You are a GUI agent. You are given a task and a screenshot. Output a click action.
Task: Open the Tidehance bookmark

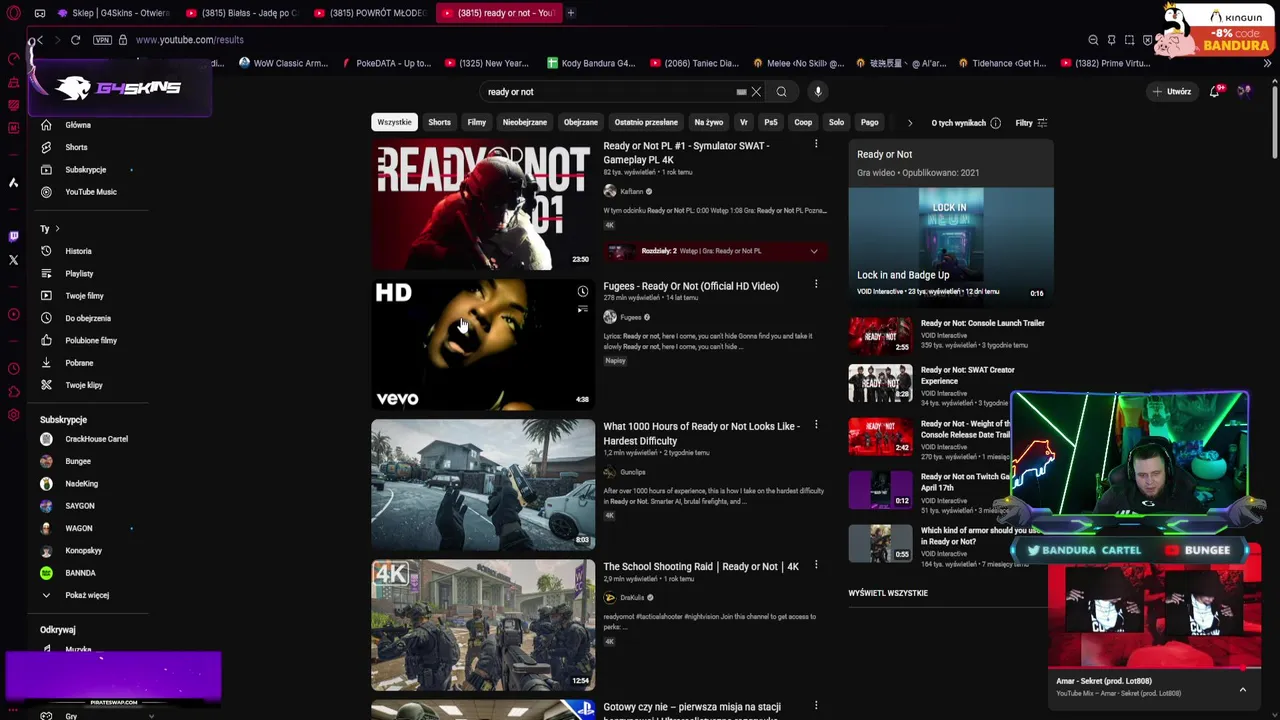coord(1002,63)
